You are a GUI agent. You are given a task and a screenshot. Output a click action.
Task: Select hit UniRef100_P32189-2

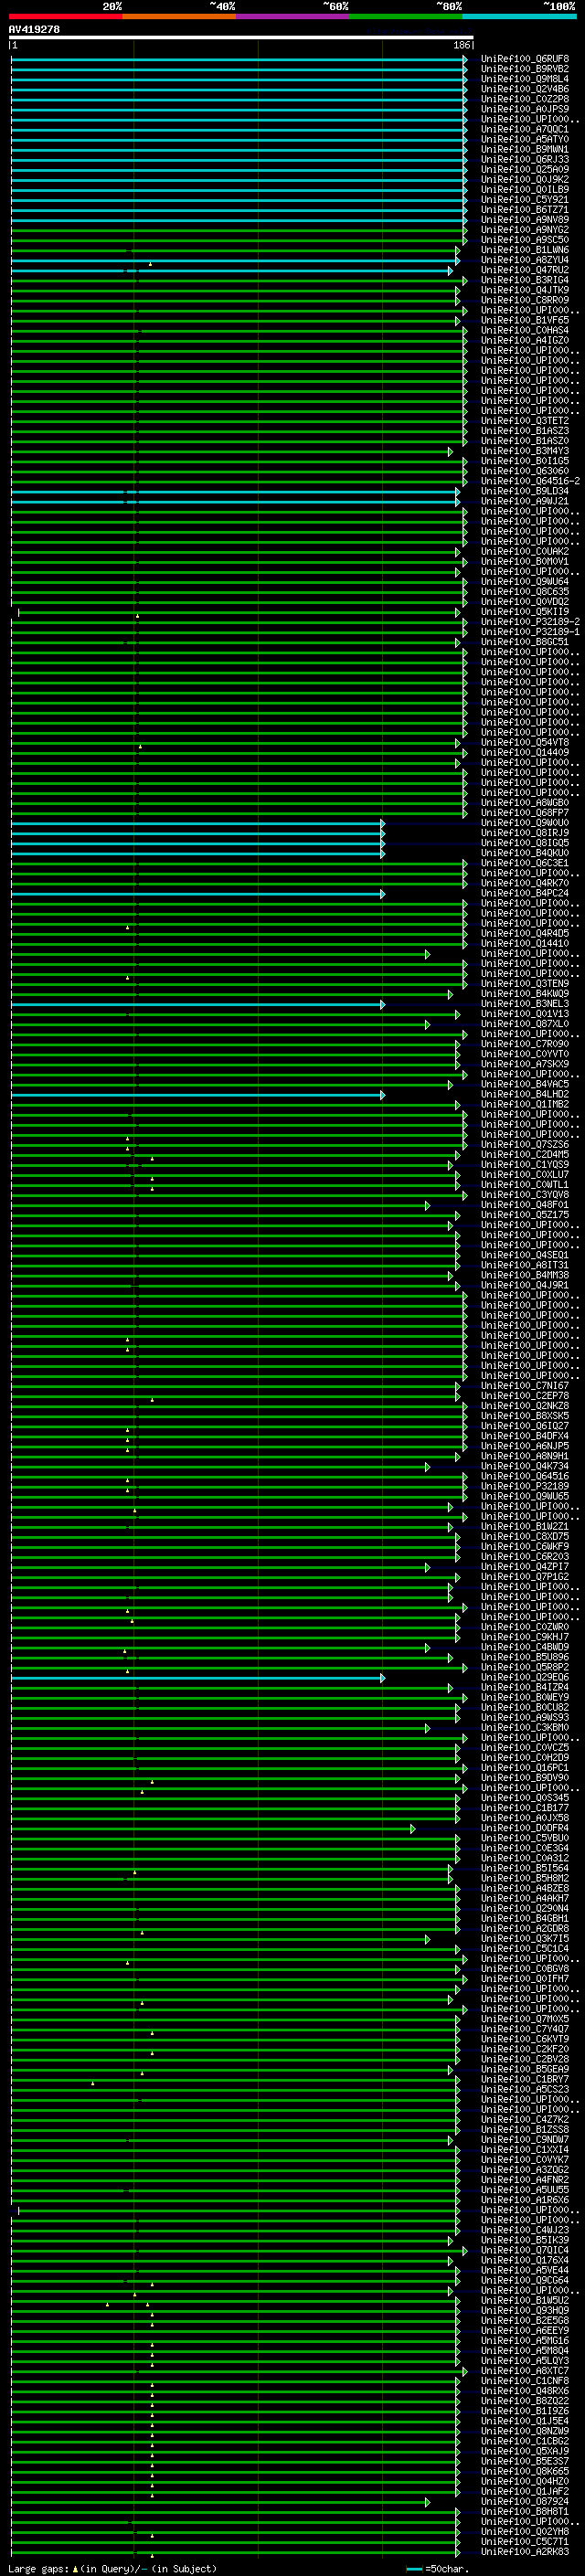pyautogui.click(x=530, y=622)
